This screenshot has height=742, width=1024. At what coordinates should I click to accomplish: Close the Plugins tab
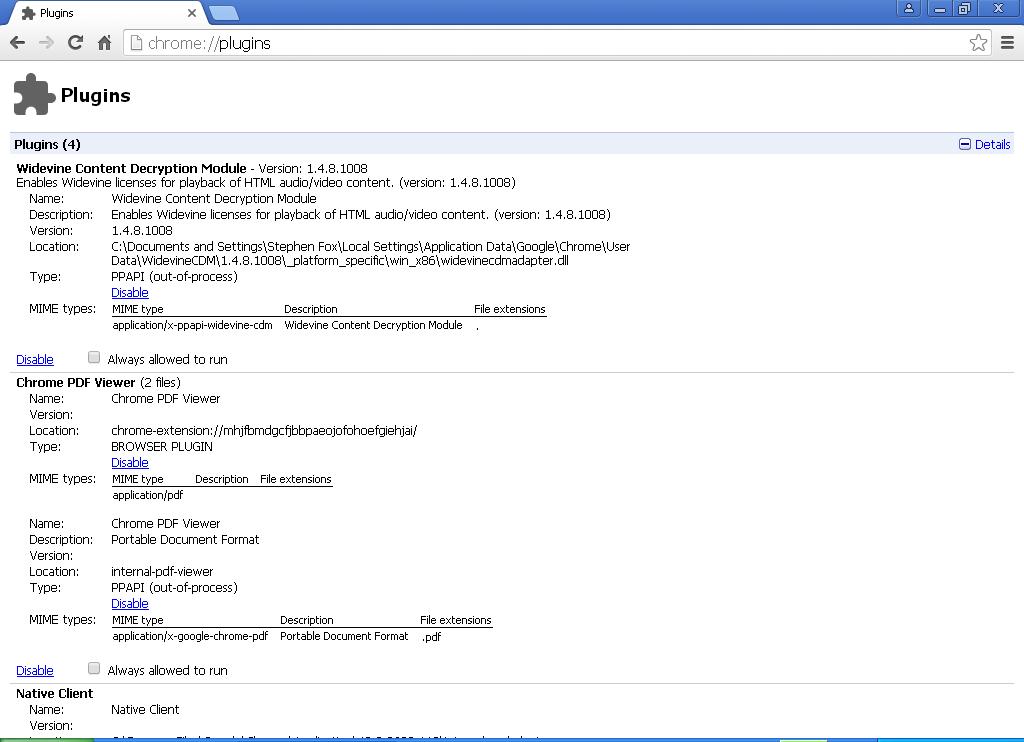pyautogui.click(x=192, y=13)
